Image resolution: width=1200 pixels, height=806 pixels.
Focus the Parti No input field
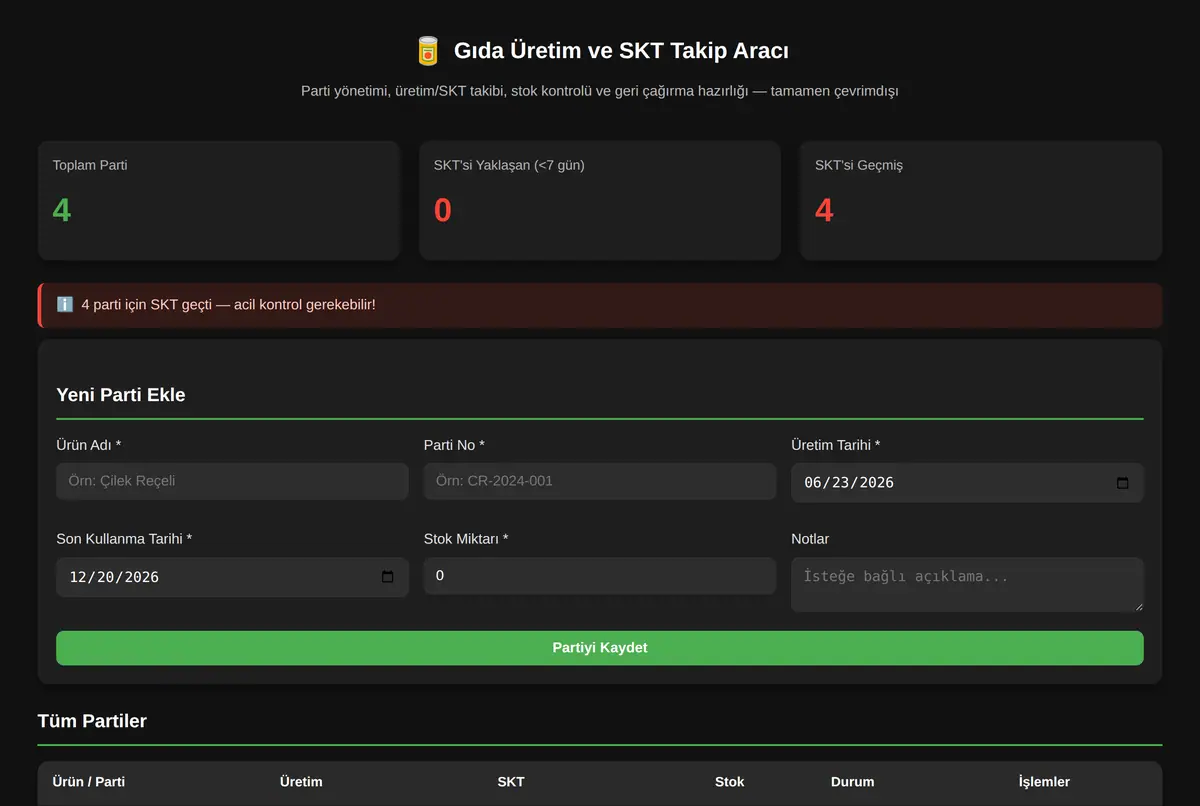pyautogui.click(x=600, y=481)
